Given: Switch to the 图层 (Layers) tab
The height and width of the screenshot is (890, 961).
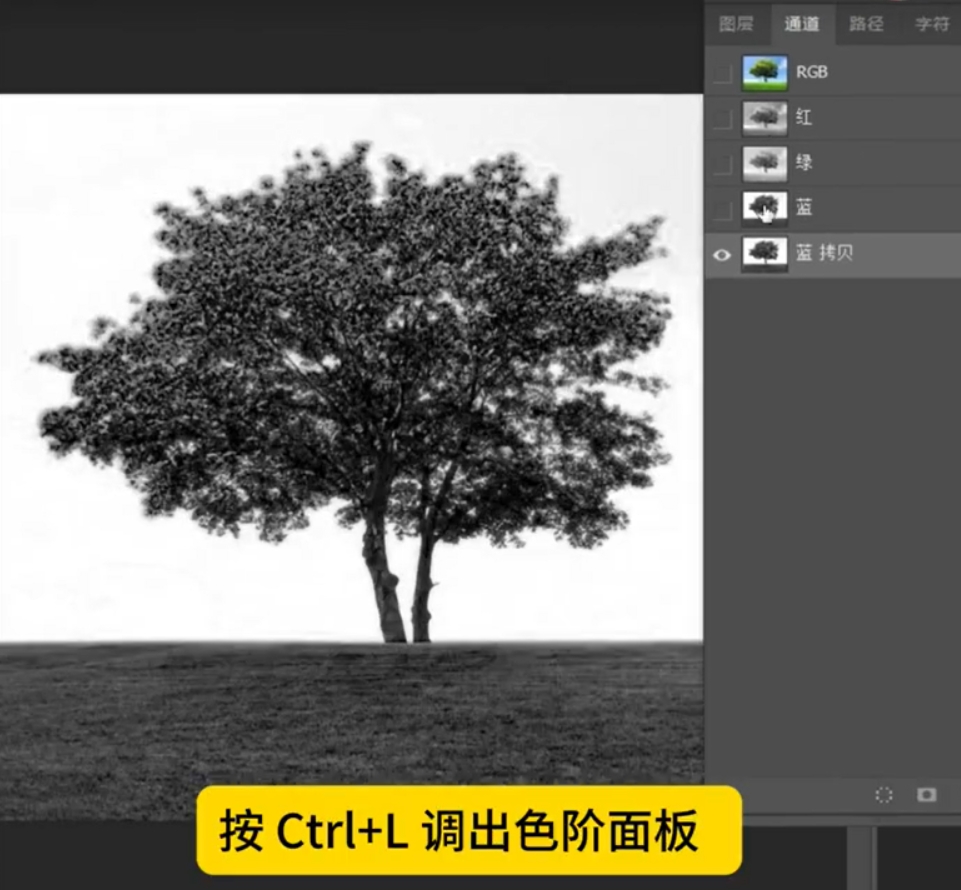Looking at the screenshot, I should click(736, 25).
